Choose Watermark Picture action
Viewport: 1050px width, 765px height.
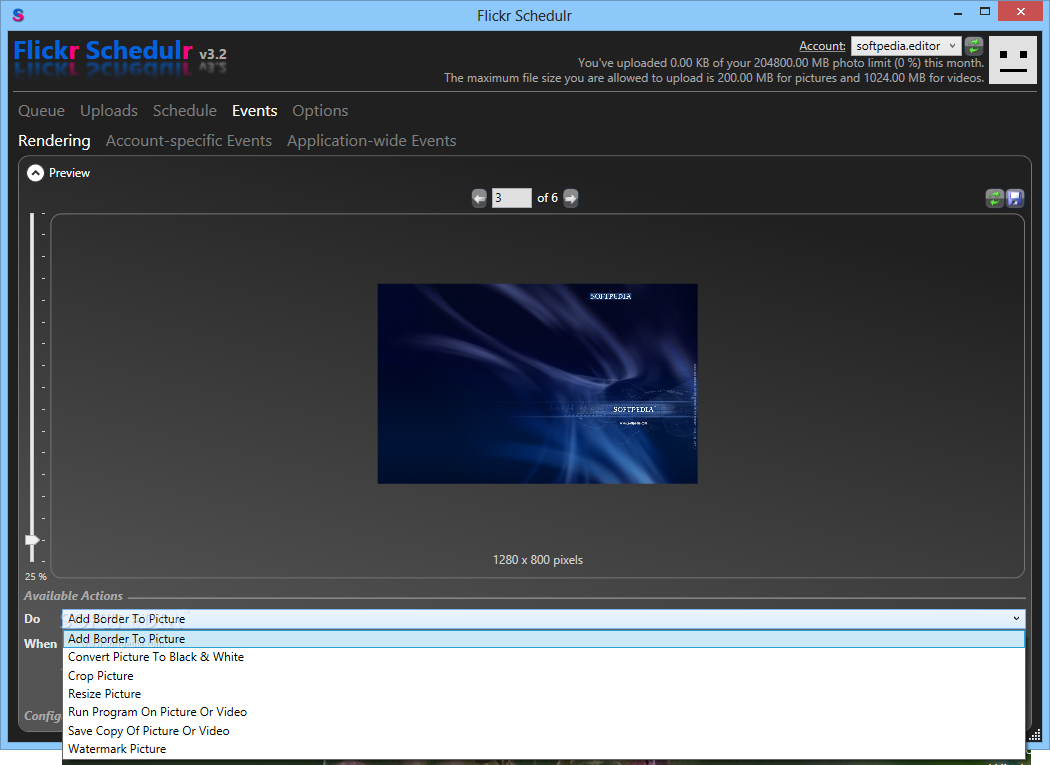pyautogui.click(x=544, y=749)
